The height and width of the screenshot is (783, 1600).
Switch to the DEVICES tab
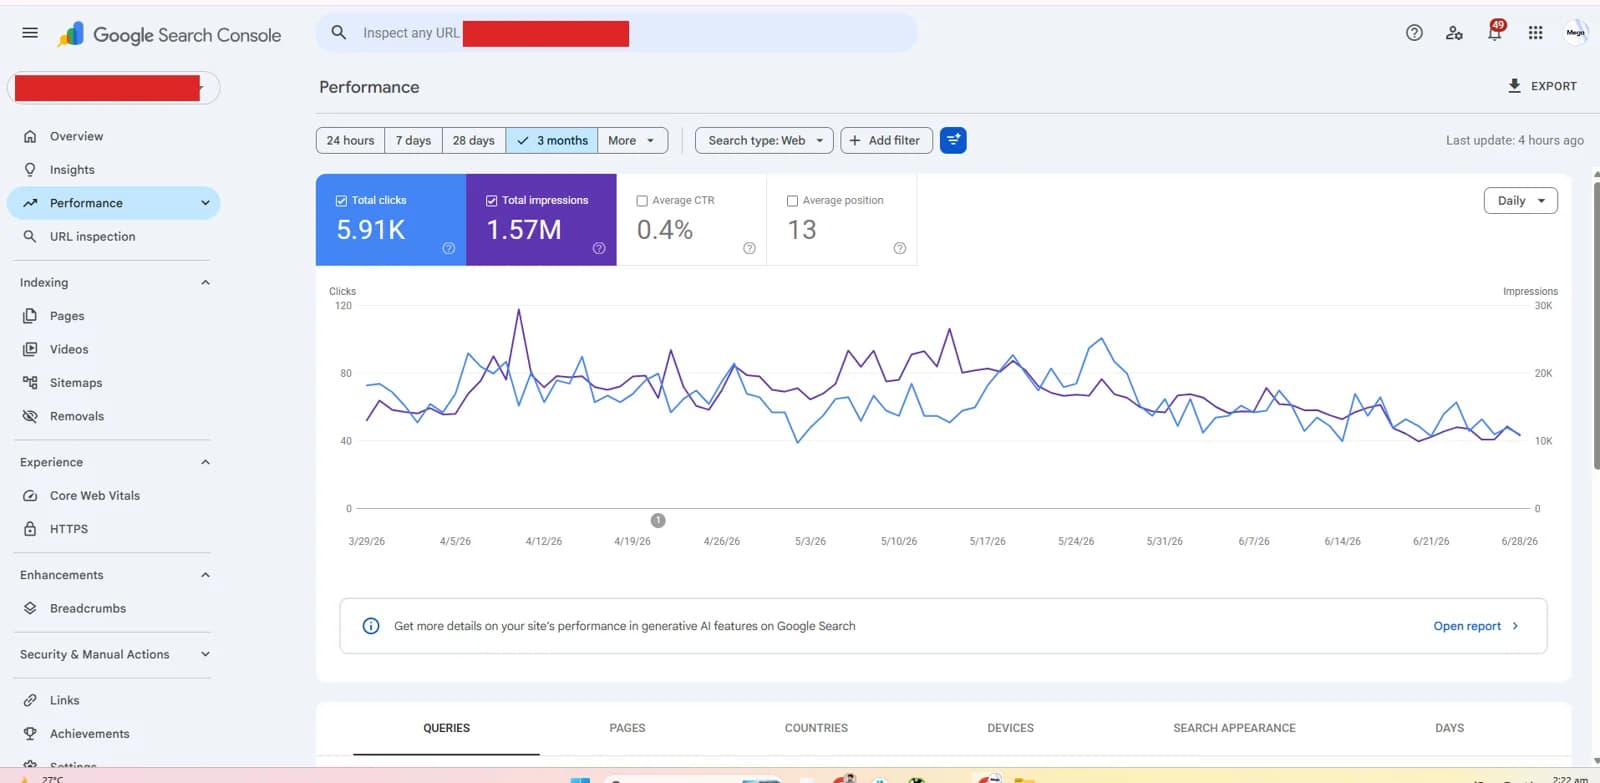(1010, 729)
